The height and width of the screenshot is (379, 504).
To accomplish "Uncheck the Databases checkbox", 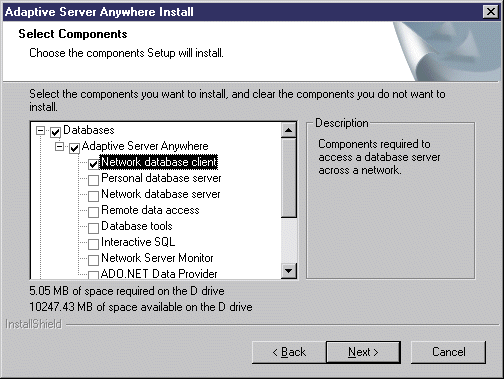I will [x=55, y=132].
